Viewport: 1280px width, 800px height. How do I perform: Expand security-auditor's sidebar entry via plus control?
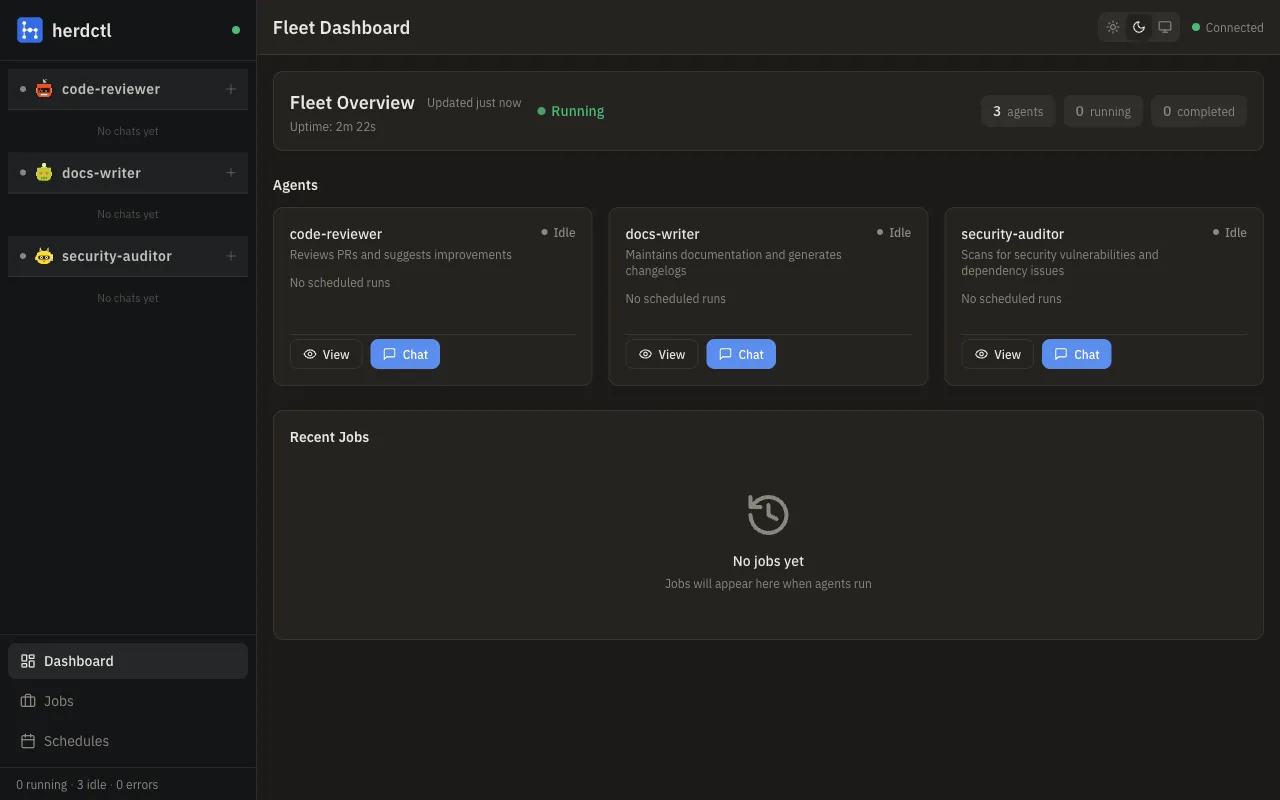coord(231,256)
